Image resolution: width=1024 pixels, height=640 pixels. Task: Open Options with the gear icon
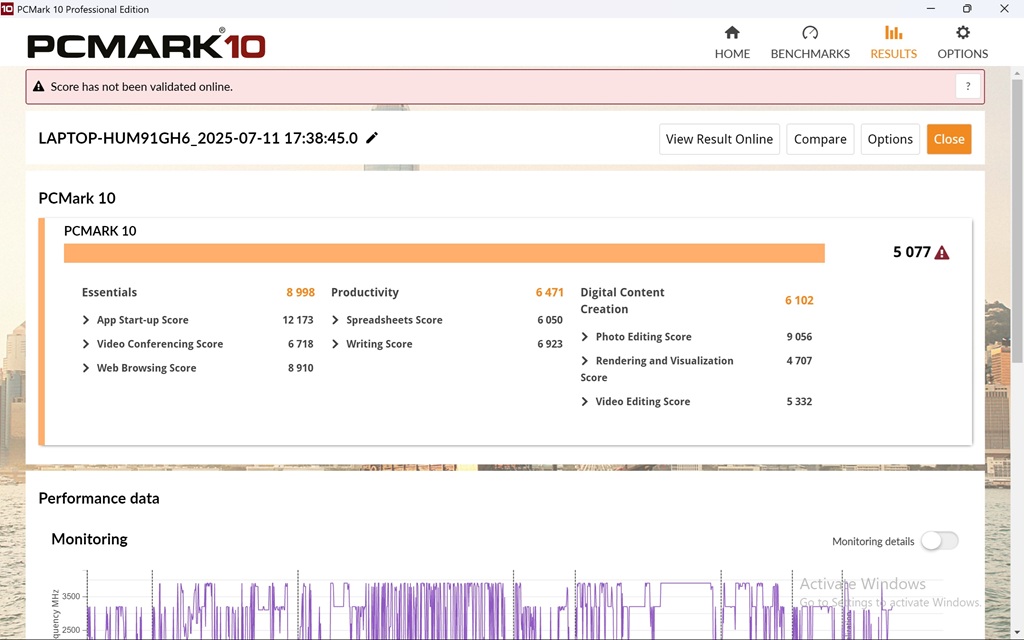click(x=962, y=33)
